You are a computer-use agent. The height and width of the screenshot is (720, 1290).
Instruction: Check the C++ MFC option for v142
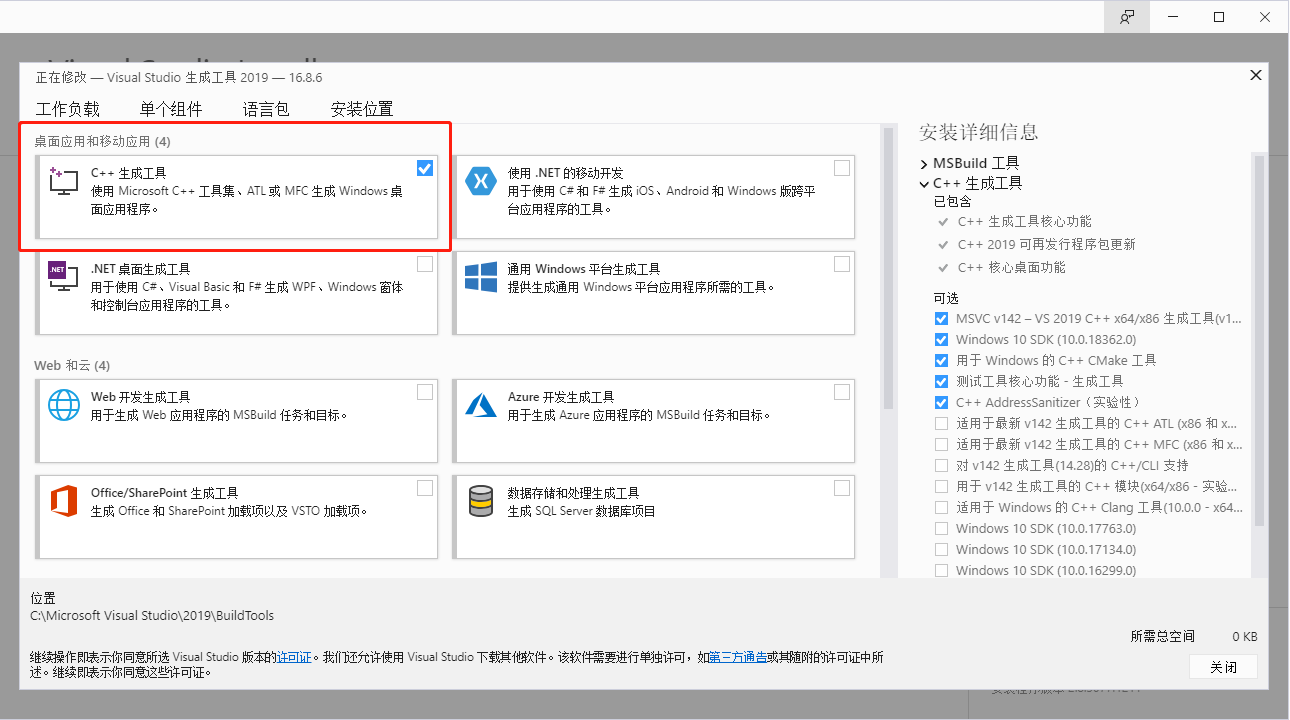point(941,444)
